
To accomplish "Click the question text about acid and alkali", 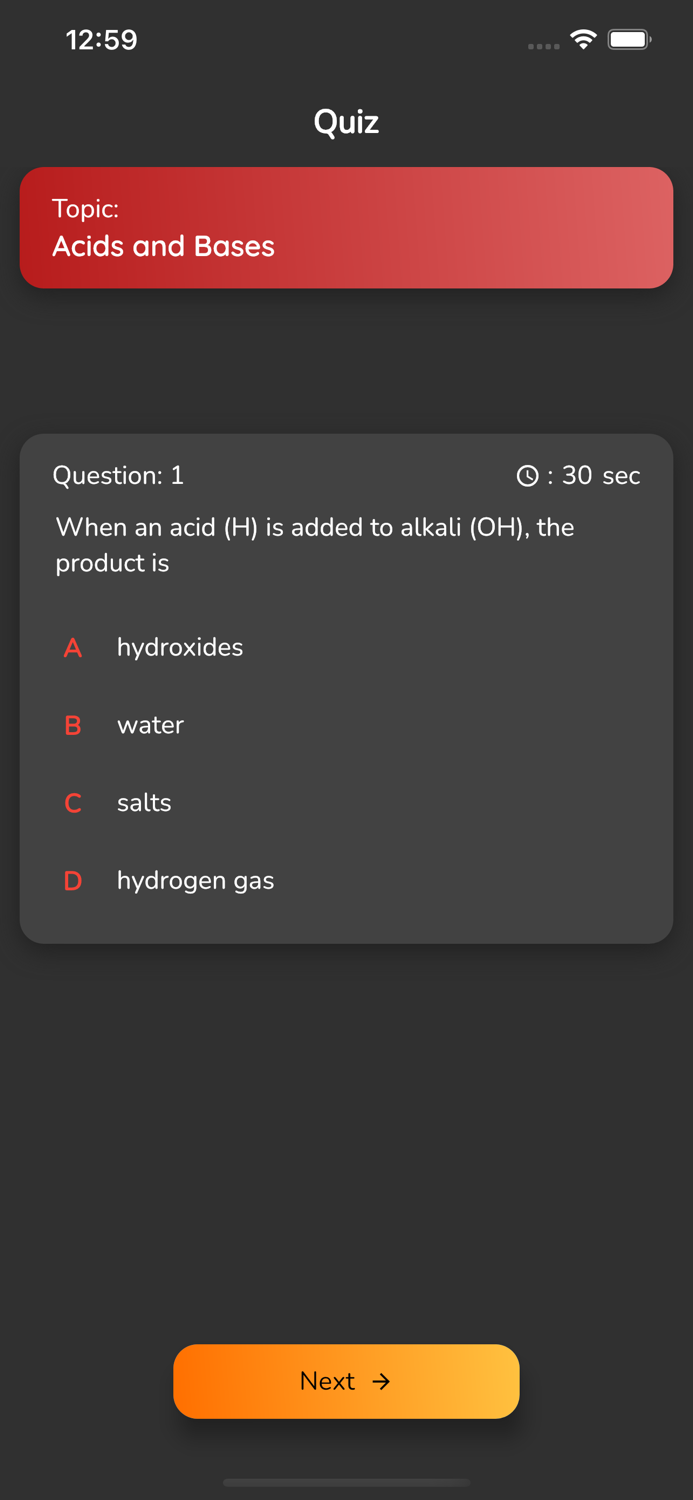I will click(x=315, y=545).
